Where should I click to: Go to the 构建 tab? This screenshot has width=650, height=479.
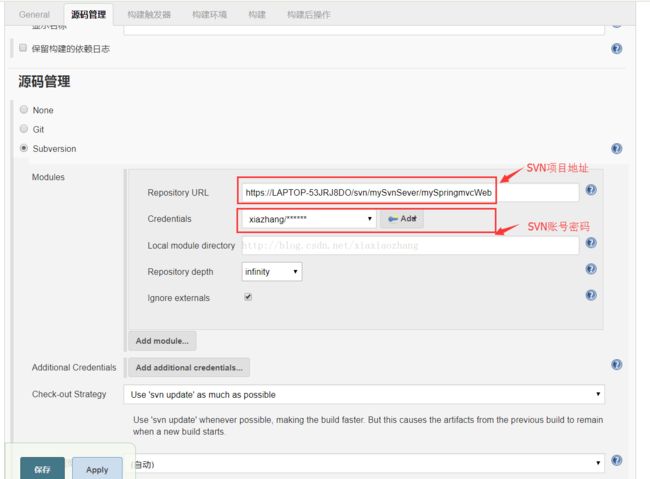[x=257, y=15]
